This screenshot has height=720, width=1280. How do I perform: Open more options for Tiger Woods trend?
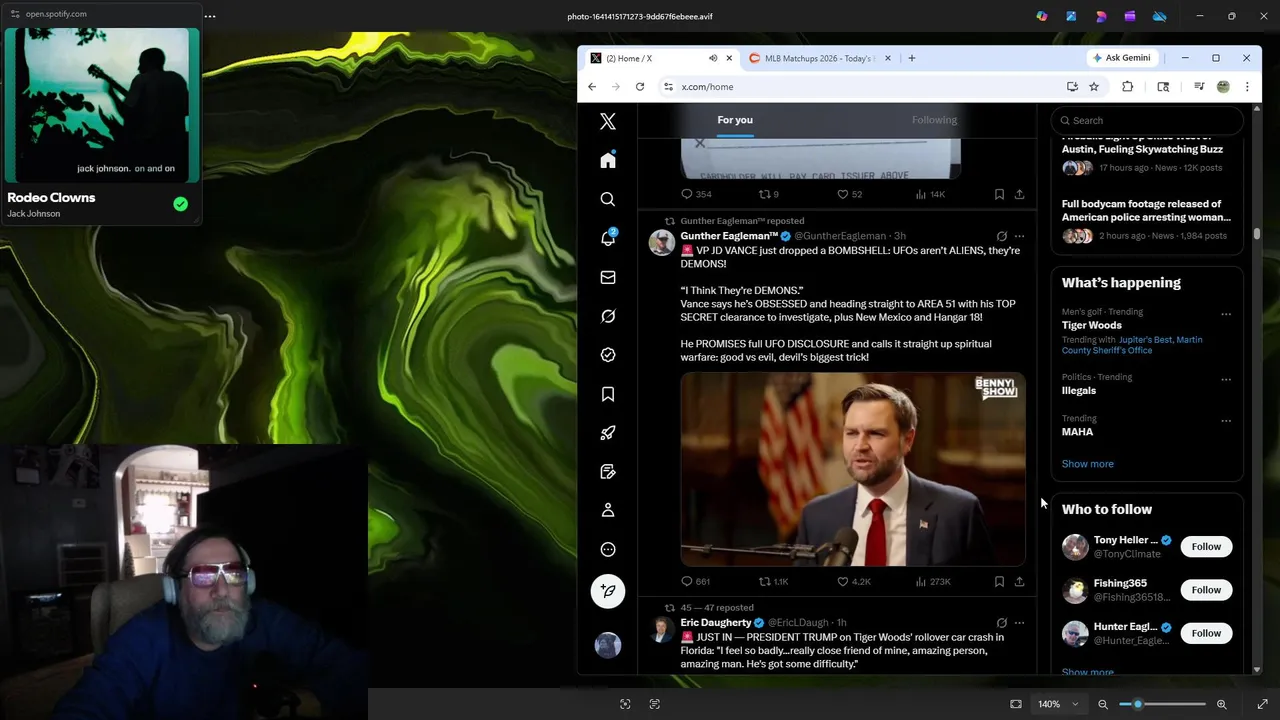coord(1226,314)
